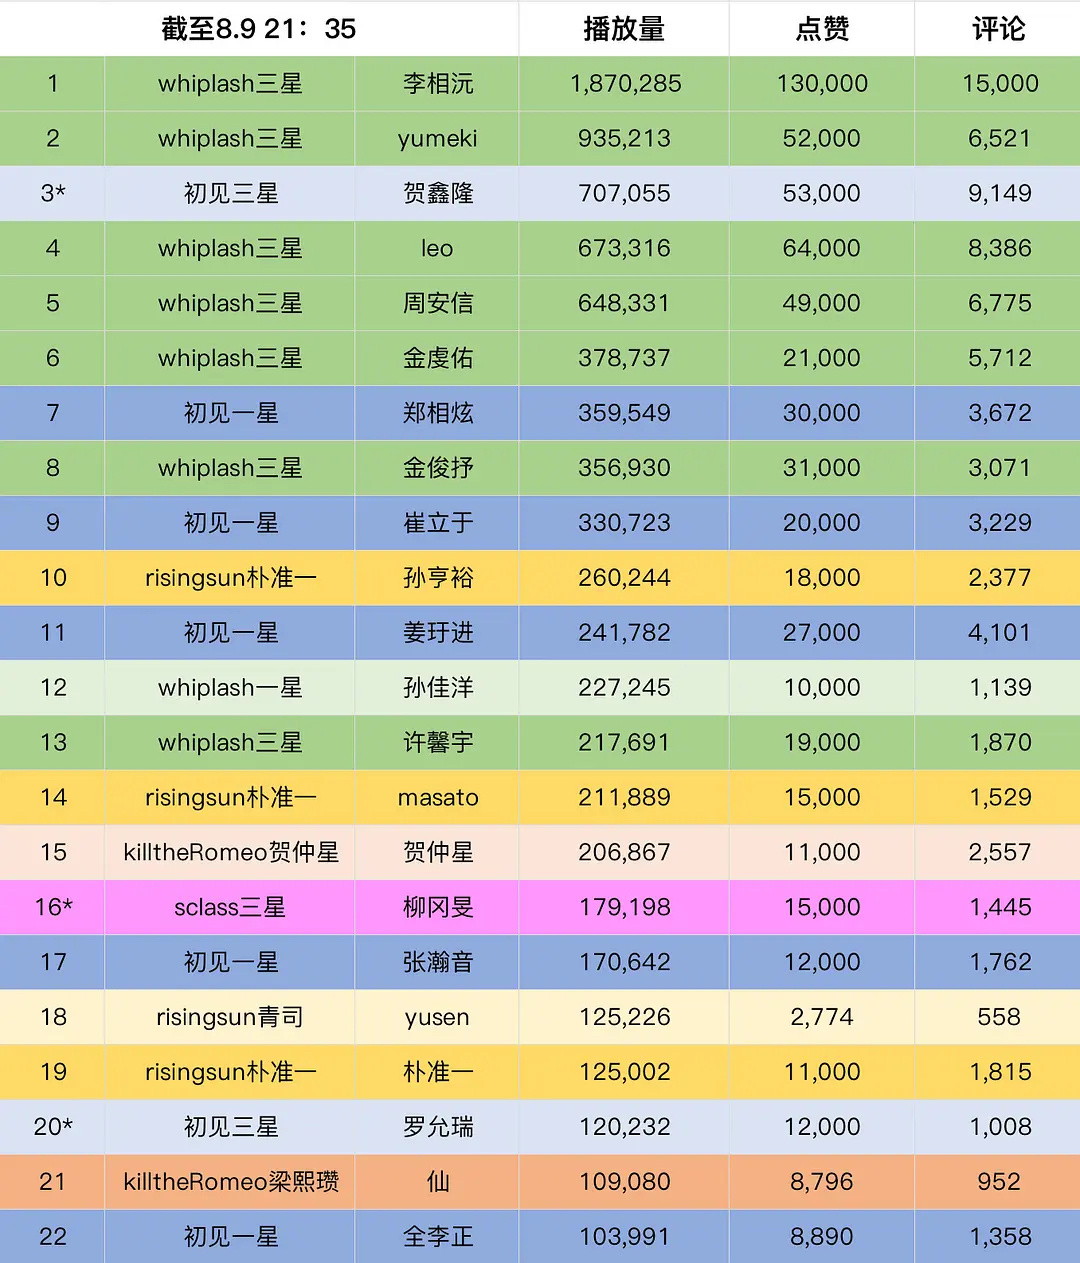Click rank cell 20*
1080x1263 pixels.
53,1128
